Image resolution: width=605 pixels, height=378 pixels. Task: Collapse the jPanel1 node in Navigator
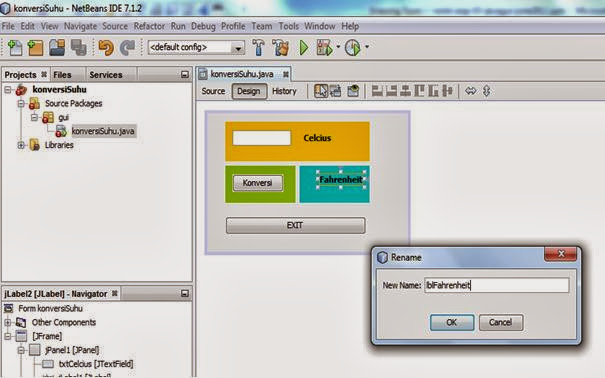pos(21,350)
